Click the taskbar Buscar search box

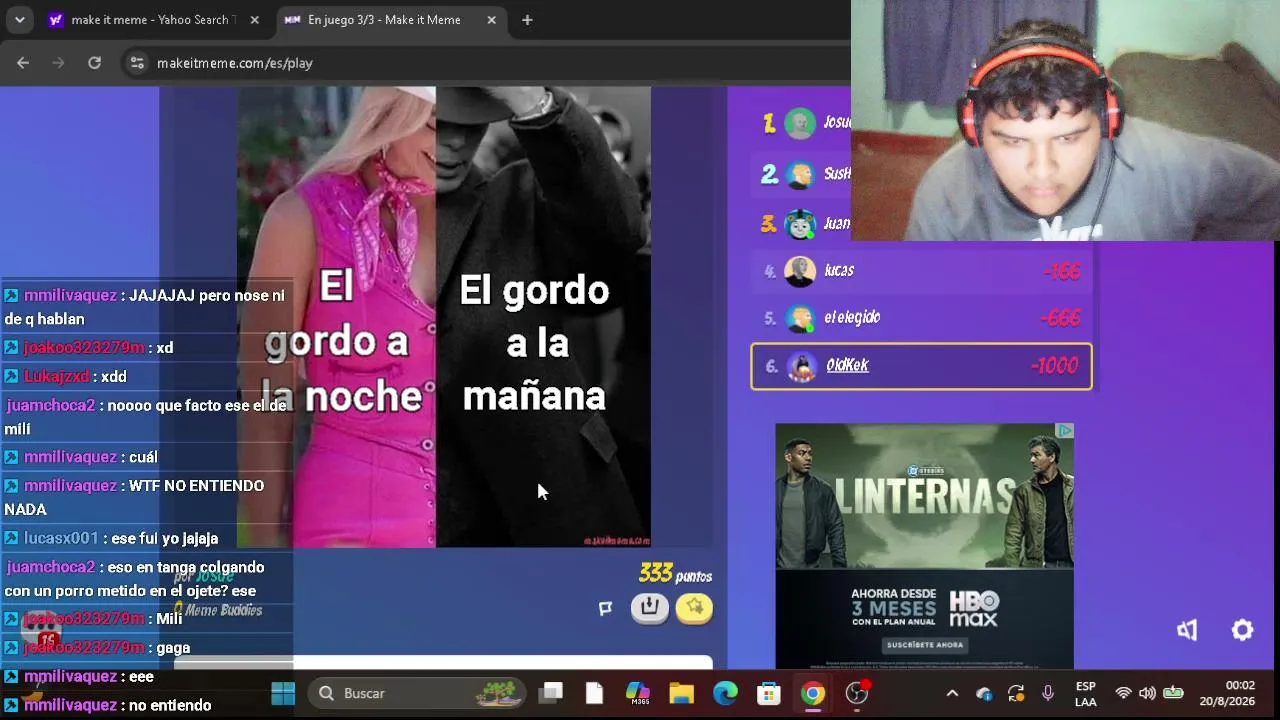coord(416,693)
